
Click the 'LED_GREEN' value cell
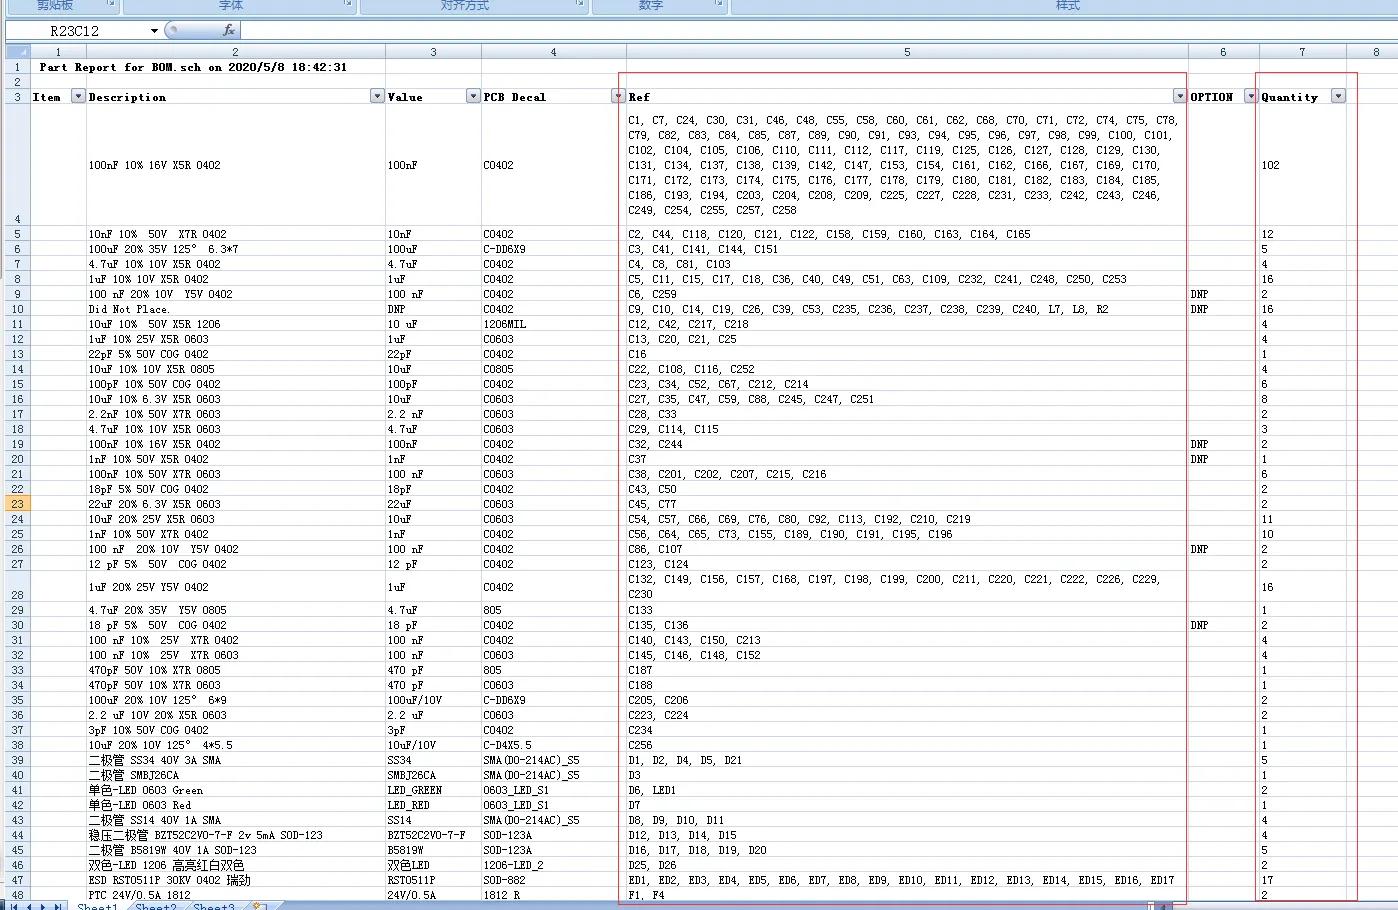pos(433,790)
